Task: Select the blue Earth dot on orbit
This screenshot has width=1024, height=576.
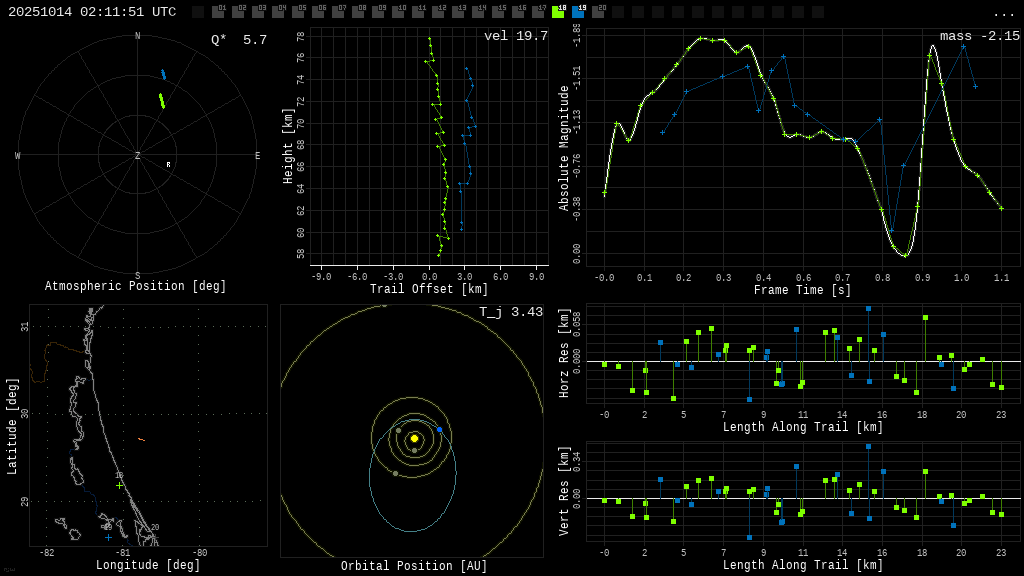Action: [x=439, y=429]
